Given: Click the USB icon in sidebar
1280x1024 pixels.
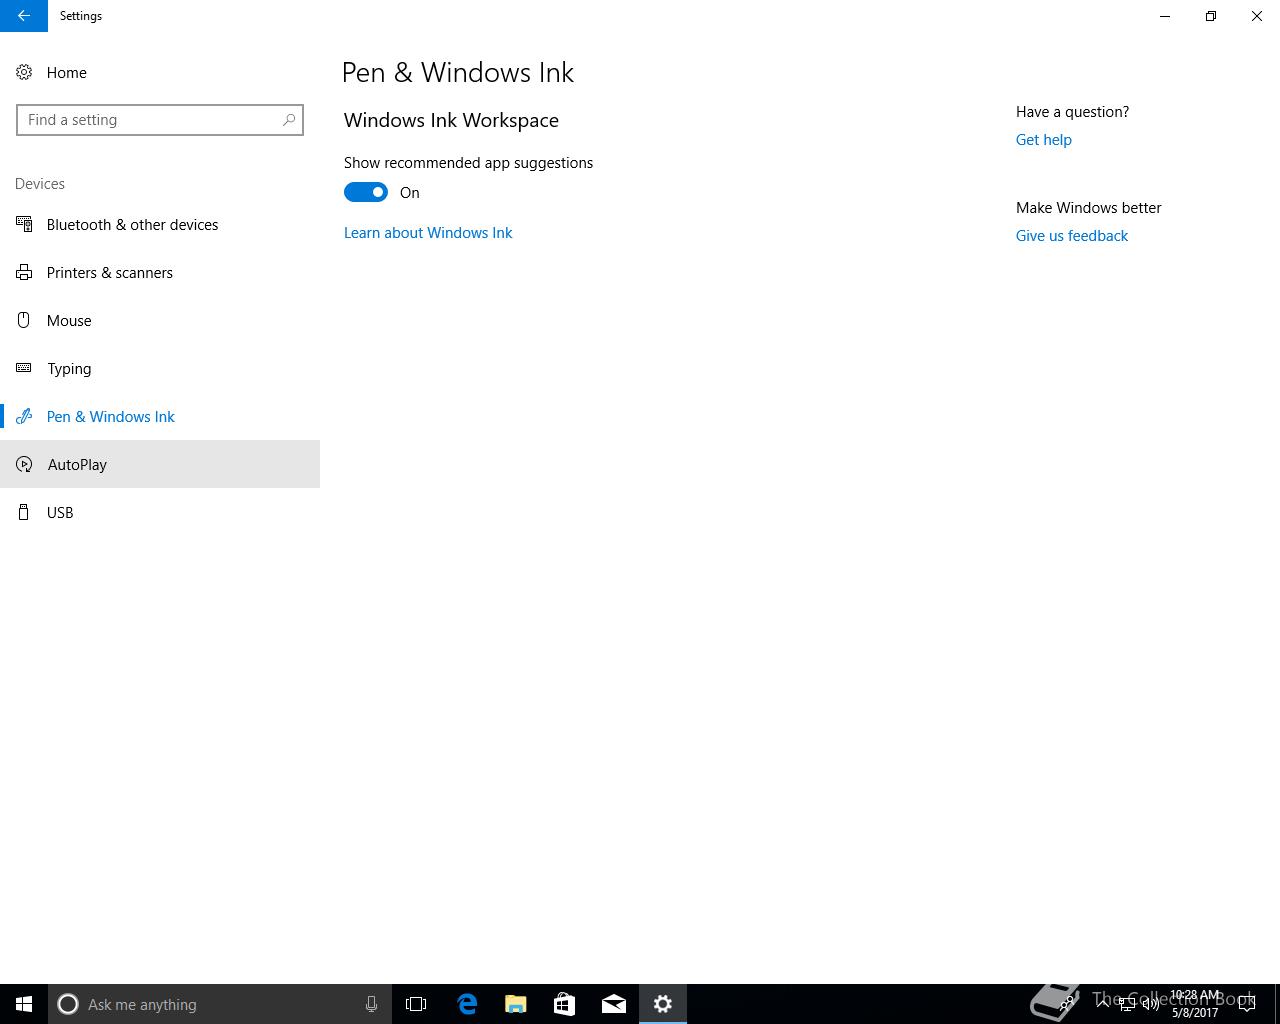Looking at the screenshot, I should 24,512.
